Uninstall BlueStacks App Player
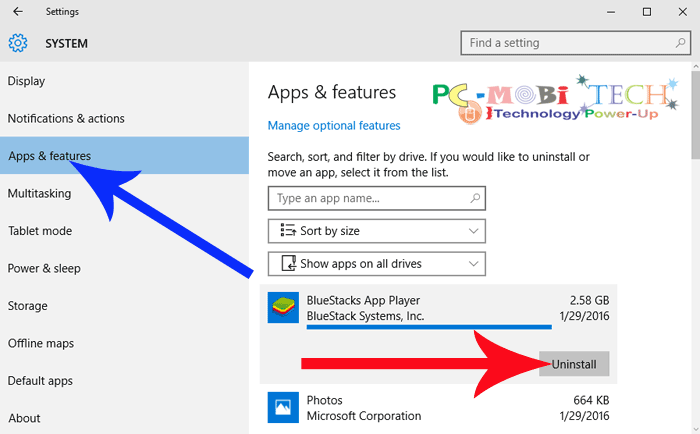Viewport: 700px width, 434px height. (574, 364)
